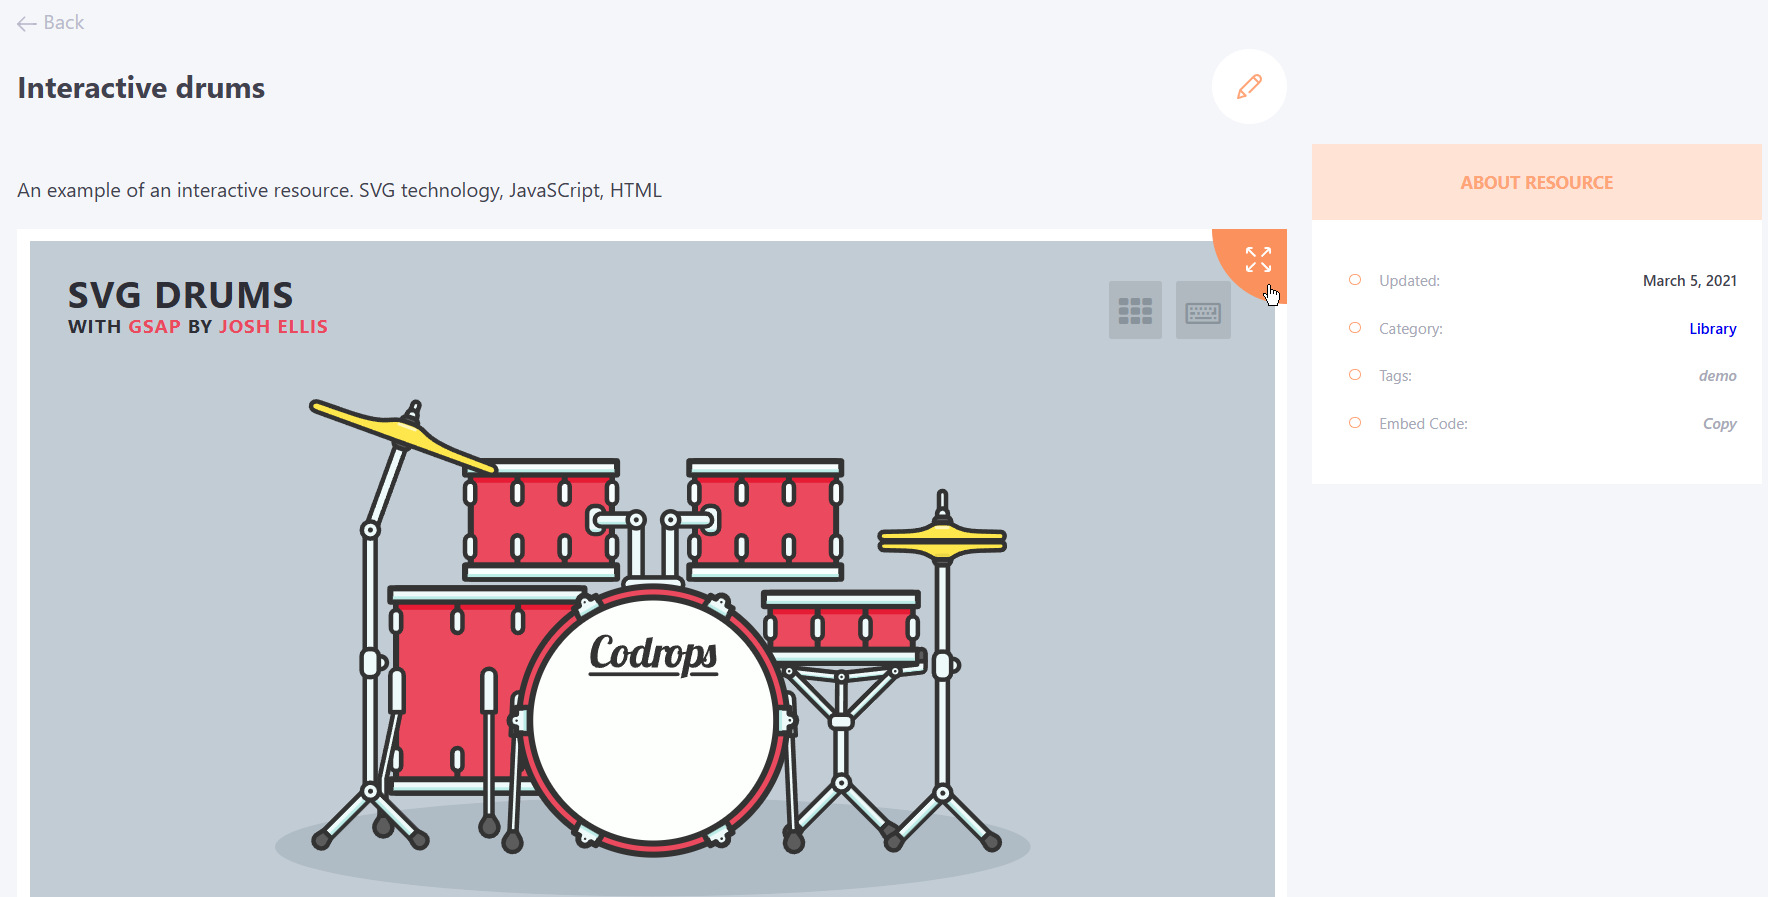
Task: Hit the snare drum
Action: [x=840, y=627]
